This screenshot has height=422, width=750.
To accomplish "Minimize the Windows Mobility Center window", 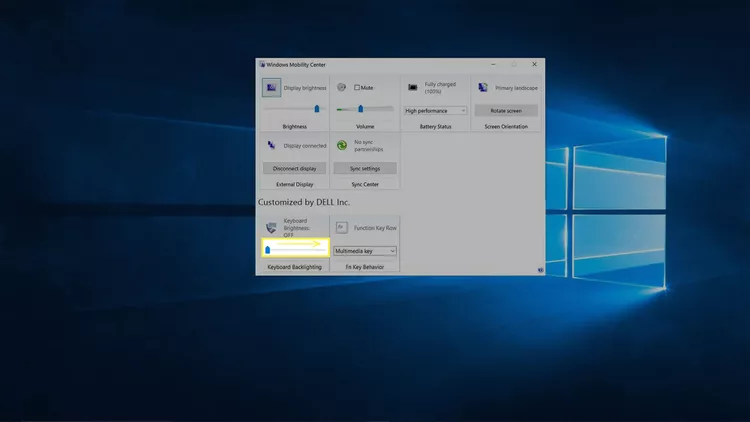I will point(493,64).
